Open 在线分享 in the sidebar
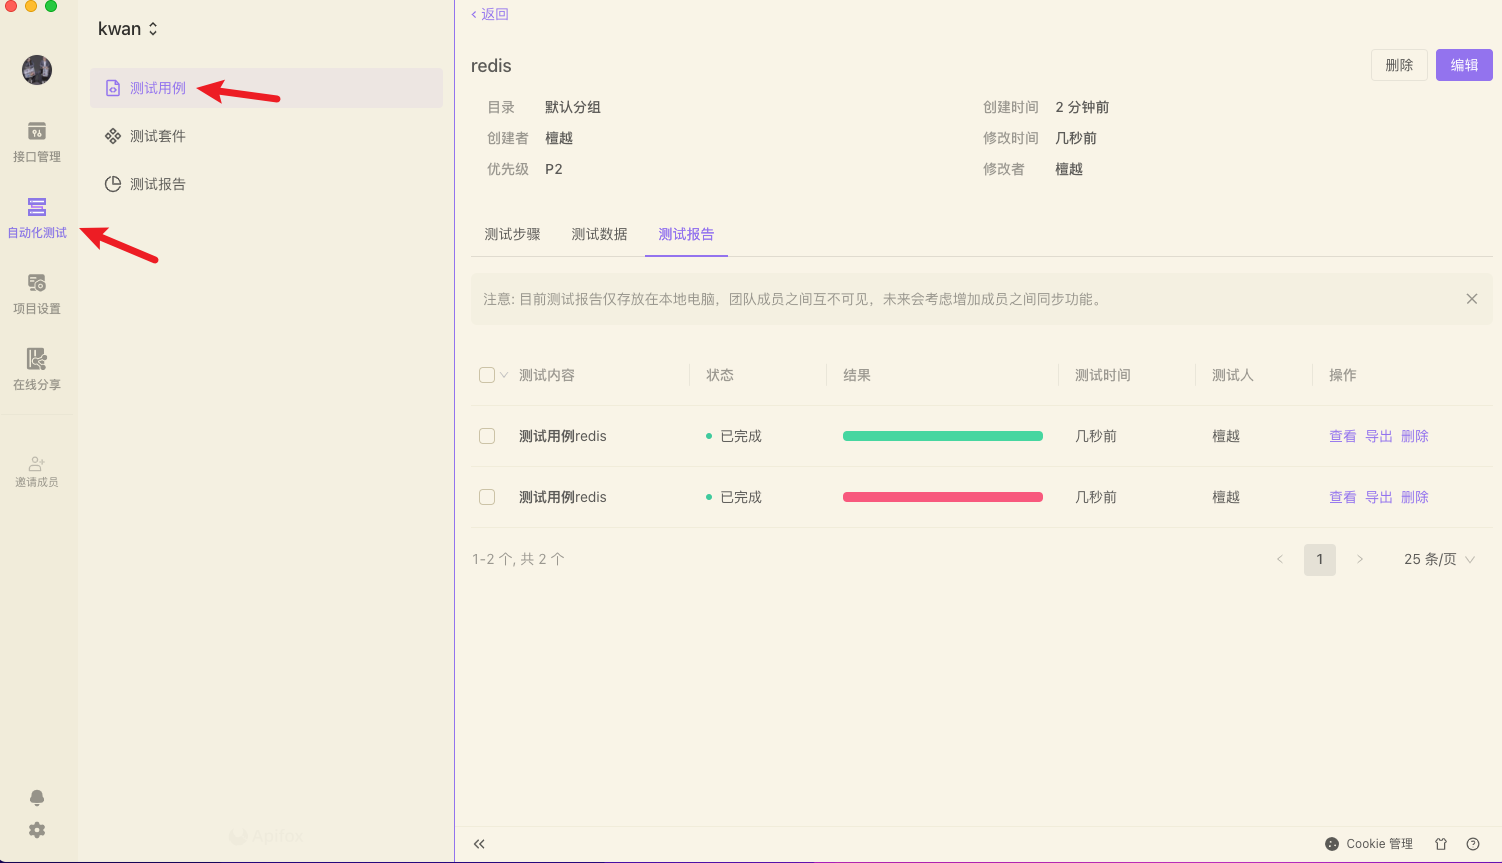Viewport: 1502px width, 863px height. (x=37, y=370)
